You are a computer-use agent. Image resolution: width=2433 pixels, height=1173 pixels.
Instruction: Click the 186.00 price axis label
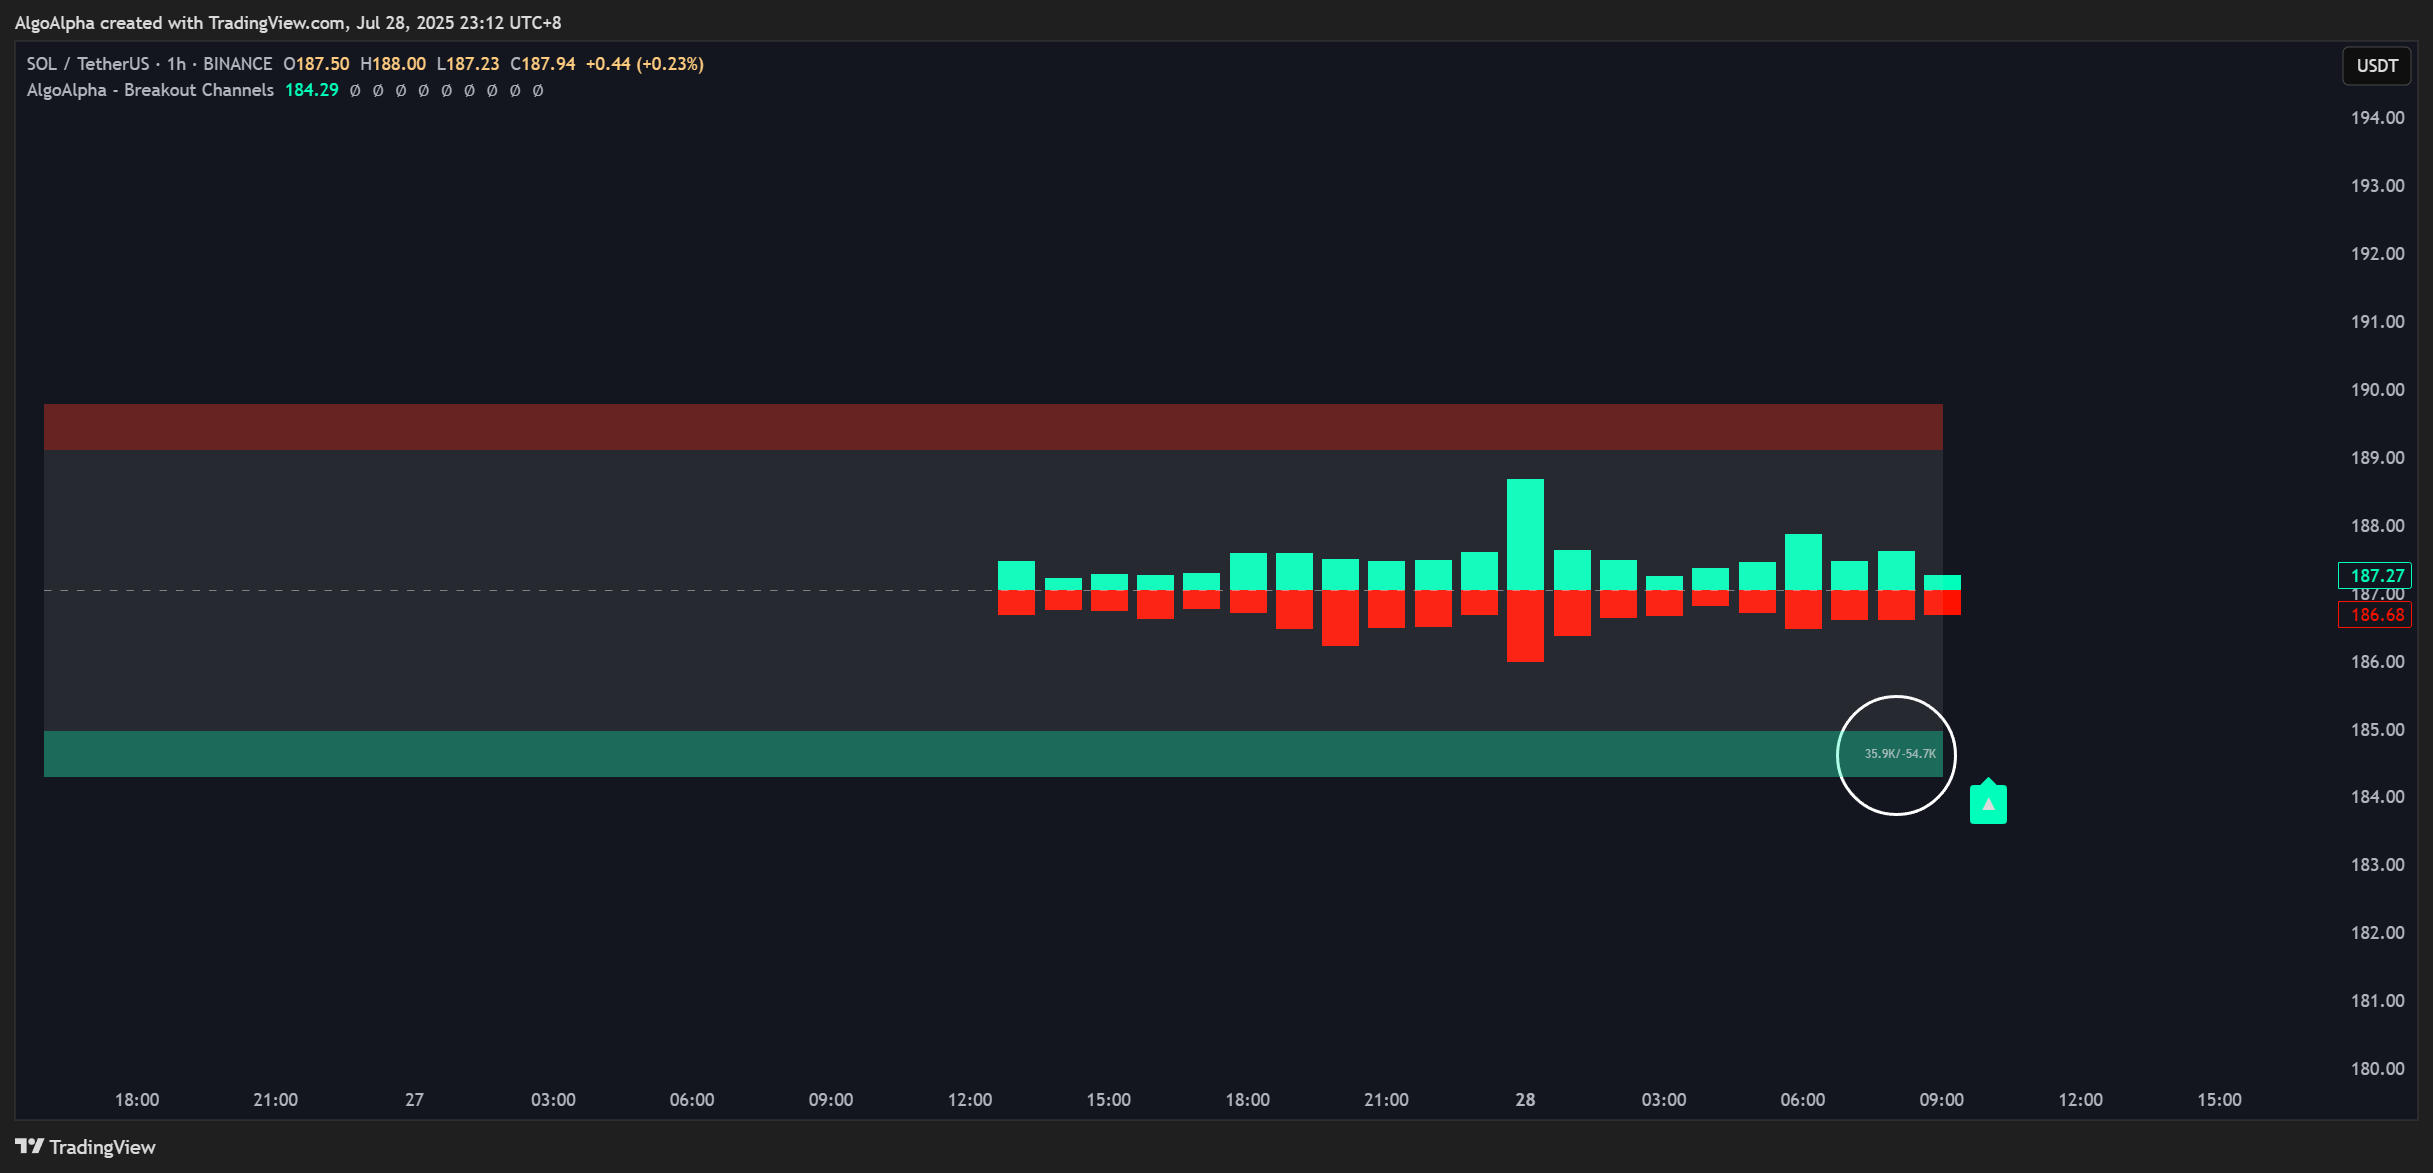[x=2377, y=662]
